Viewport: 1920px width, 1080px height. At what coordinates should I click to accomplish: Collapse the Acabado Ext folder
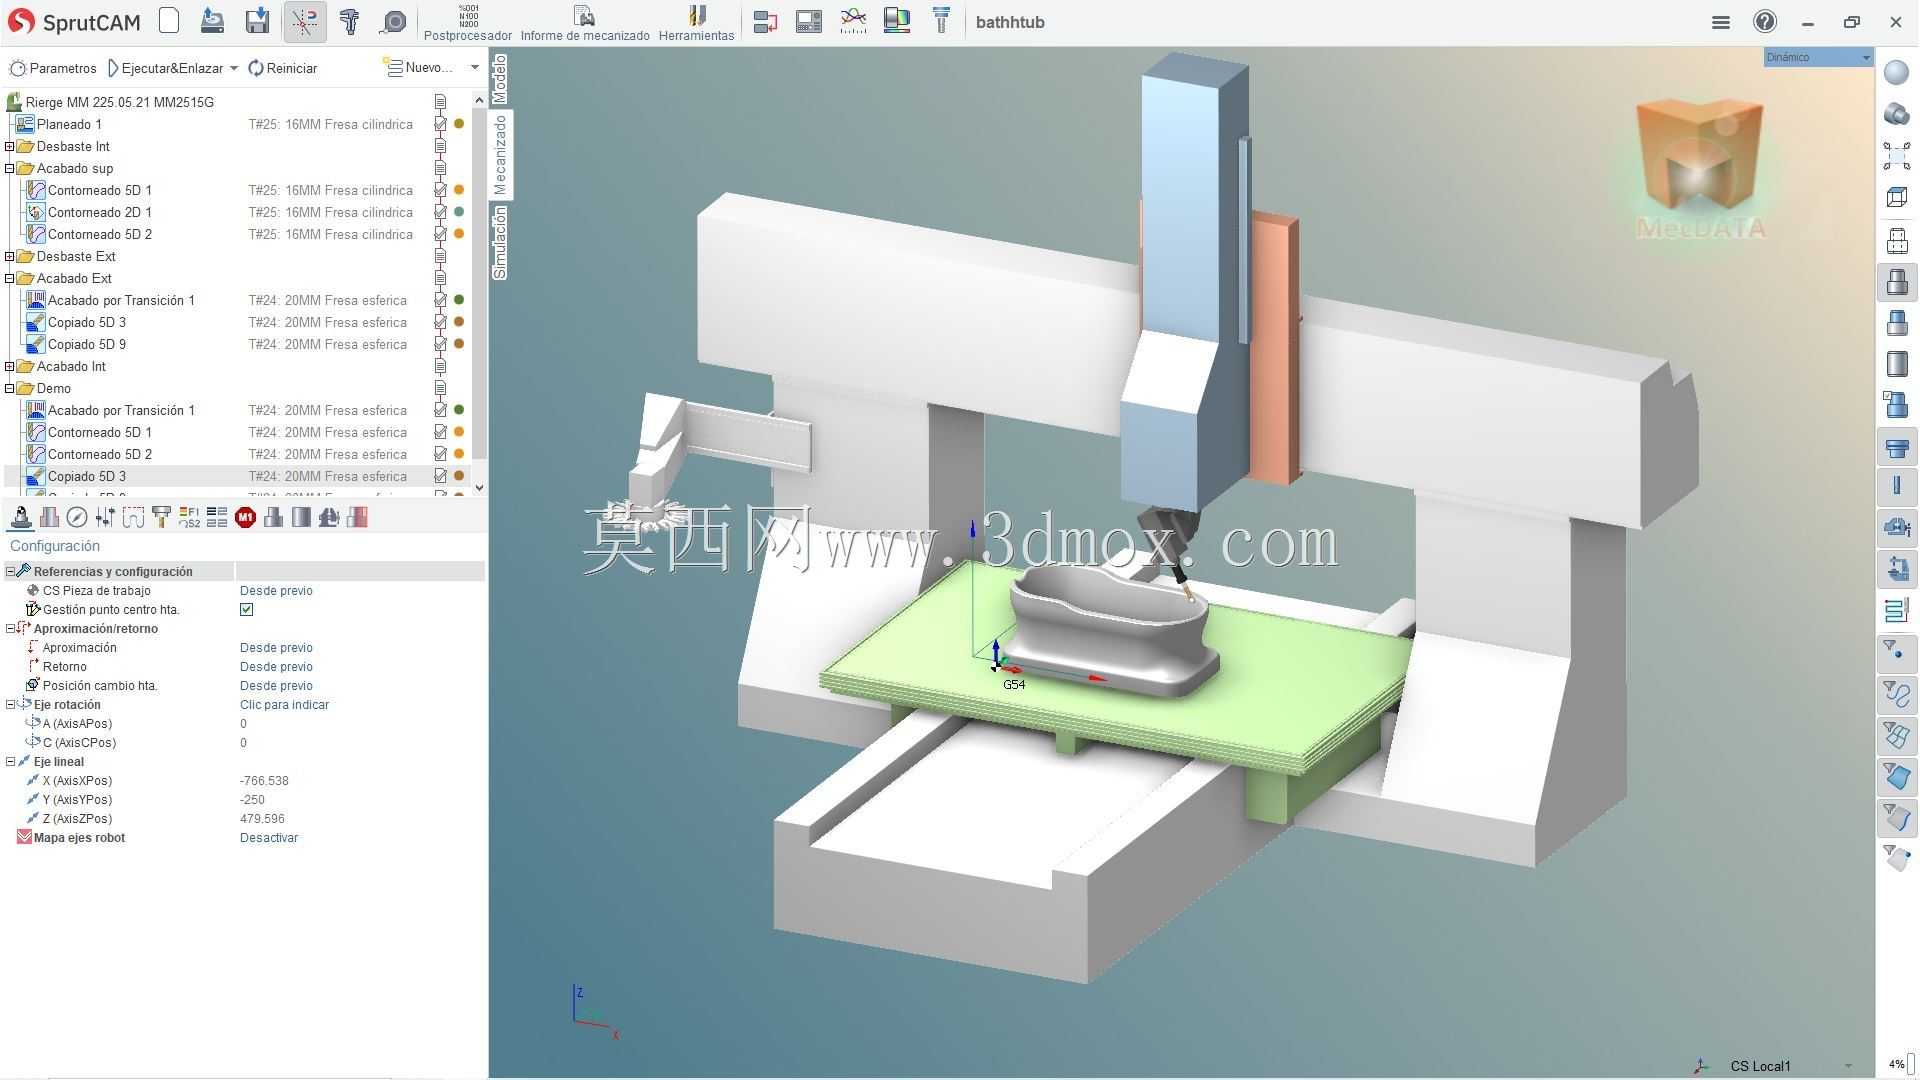10,278
